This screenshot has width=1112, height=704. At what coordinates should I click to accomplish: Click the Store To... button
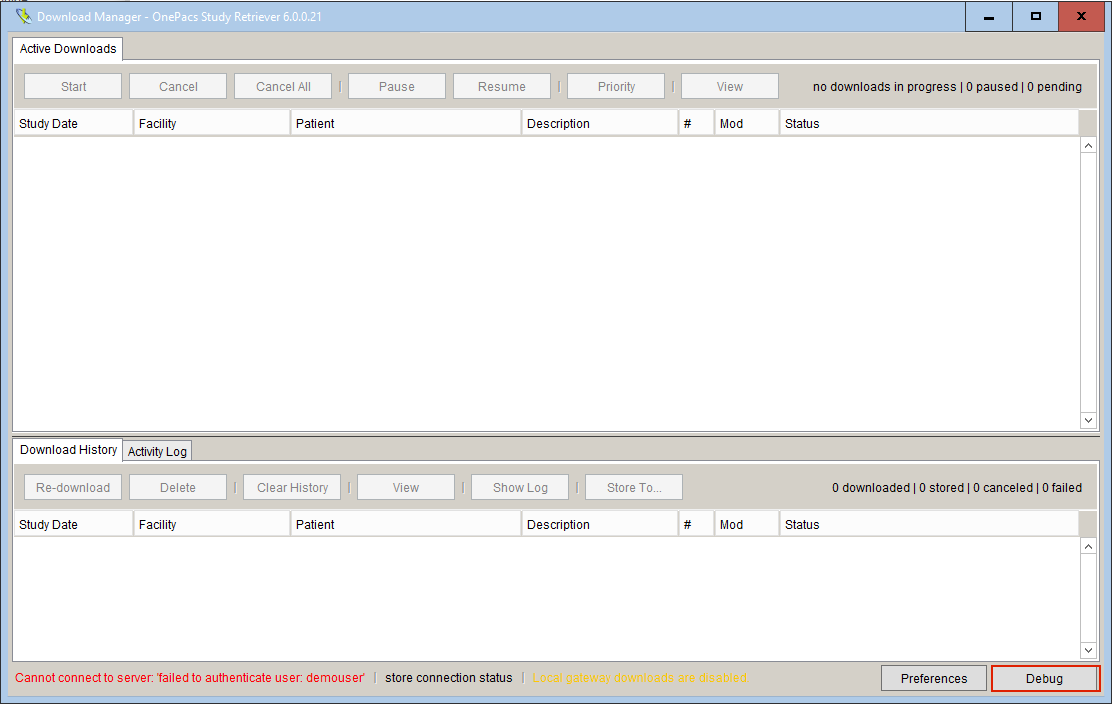[634, 488]
